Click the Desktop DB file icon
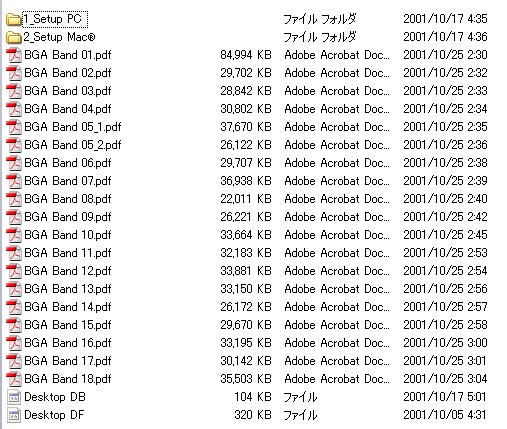 pyautogui.click(x=14, y=397)
